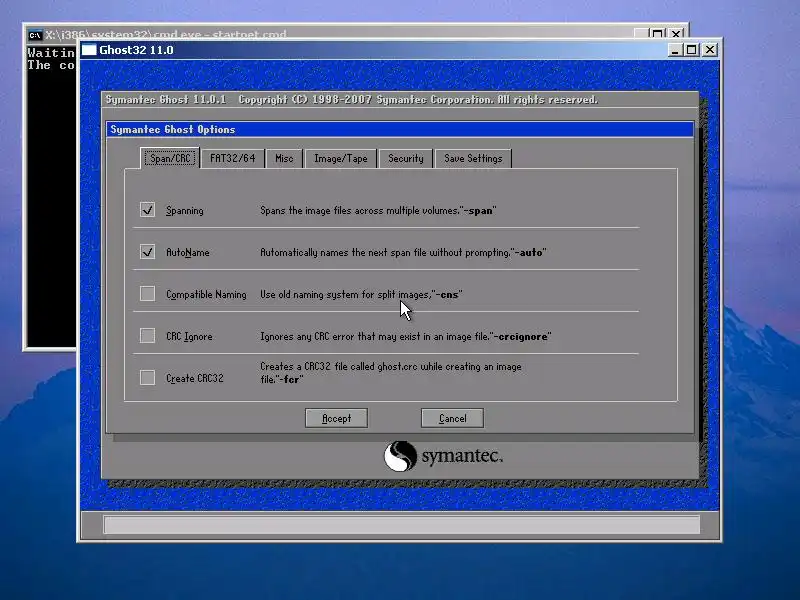Maximize the Ghost32 11.0 window

[691, 49]
